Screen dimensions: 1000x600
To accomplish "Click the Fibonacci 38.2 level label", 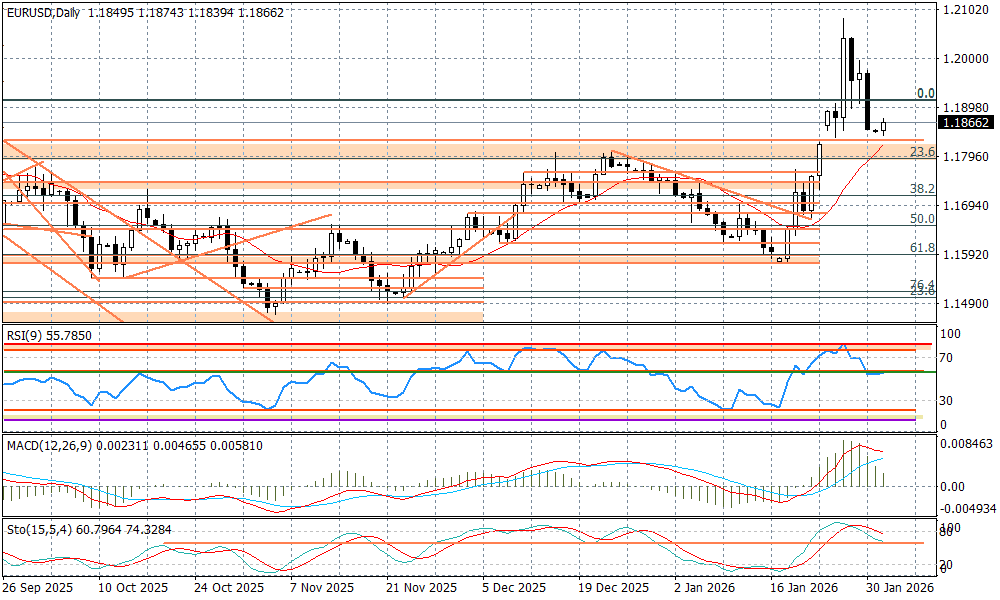I will (921, 189).
